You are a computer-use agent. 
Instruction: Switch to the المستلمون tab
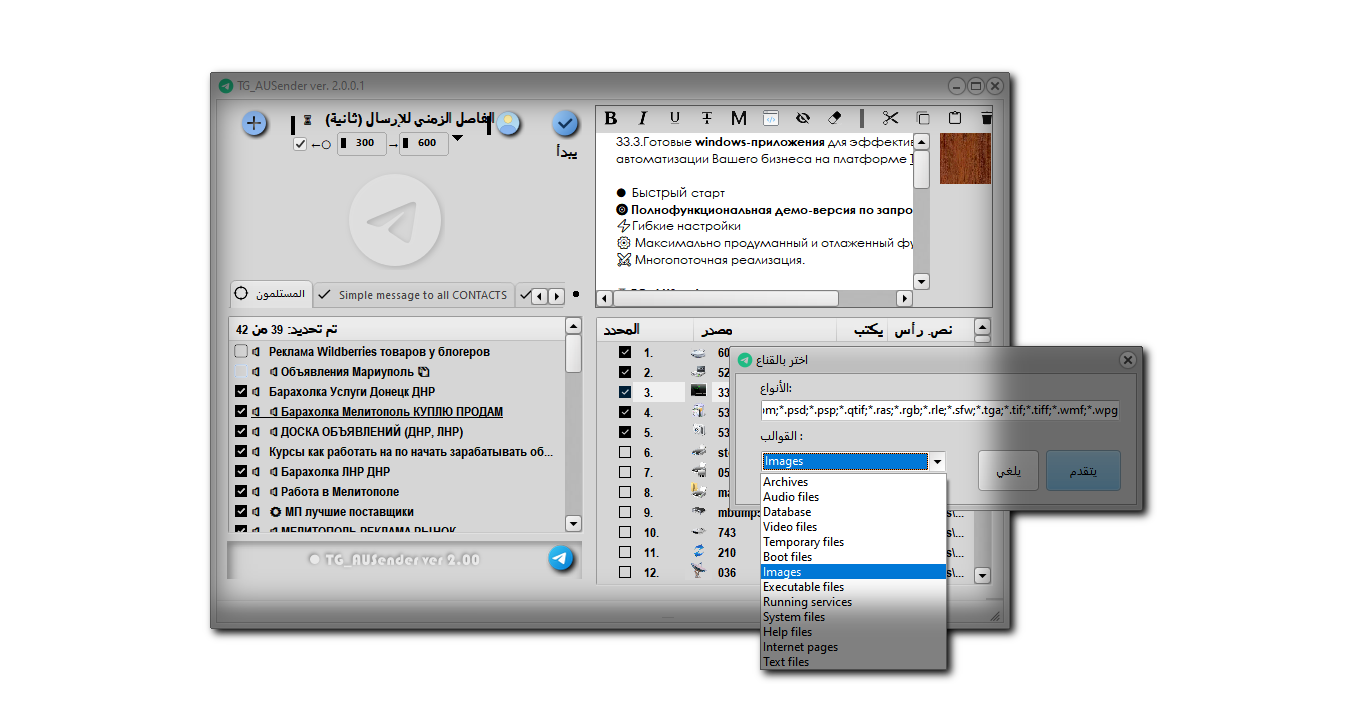pos(270,294)
